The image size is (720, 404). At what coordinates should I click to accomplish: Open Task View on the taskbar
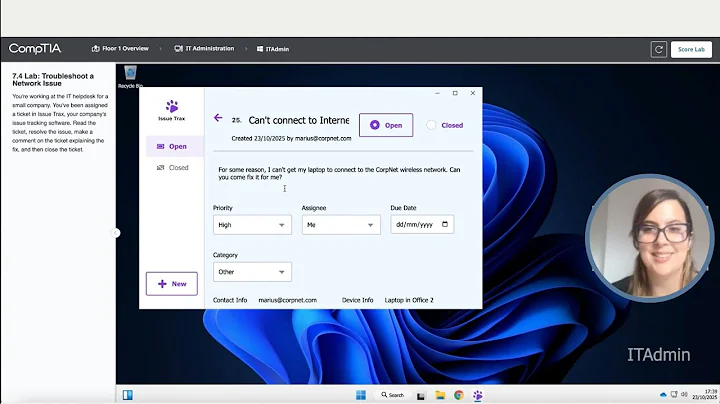[421, 395]
